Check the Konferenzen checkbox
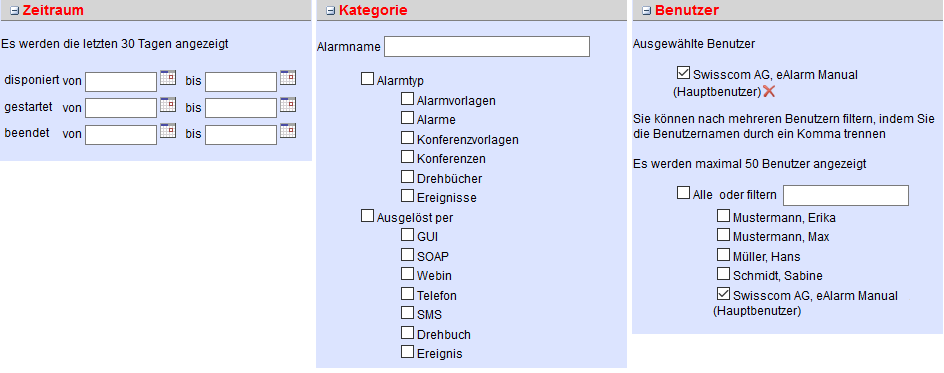This screenshot has width=944, height=373. tap(408, 158)
